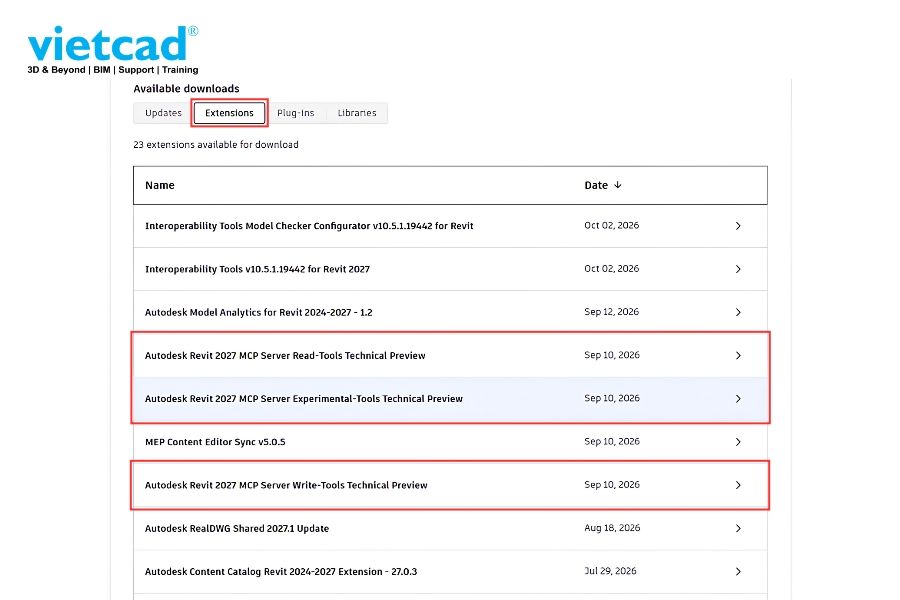Image resolution: width=900 pixels, height=600 pixels.
Task: Open Autodesk Content Catalog Revit 2024-2027 Extension - 27.0.3
Action: click(281, 571)
